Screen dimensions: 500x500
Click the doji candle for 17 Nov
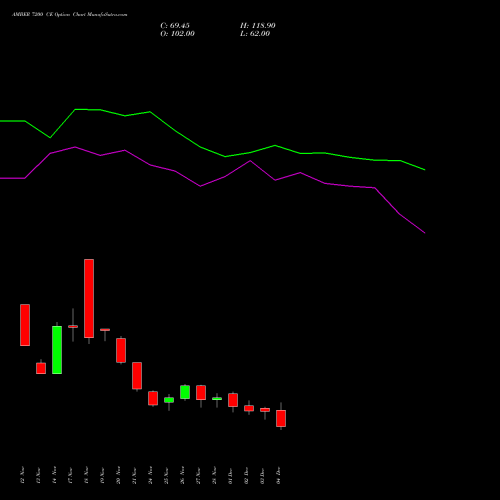pos(73,326)
